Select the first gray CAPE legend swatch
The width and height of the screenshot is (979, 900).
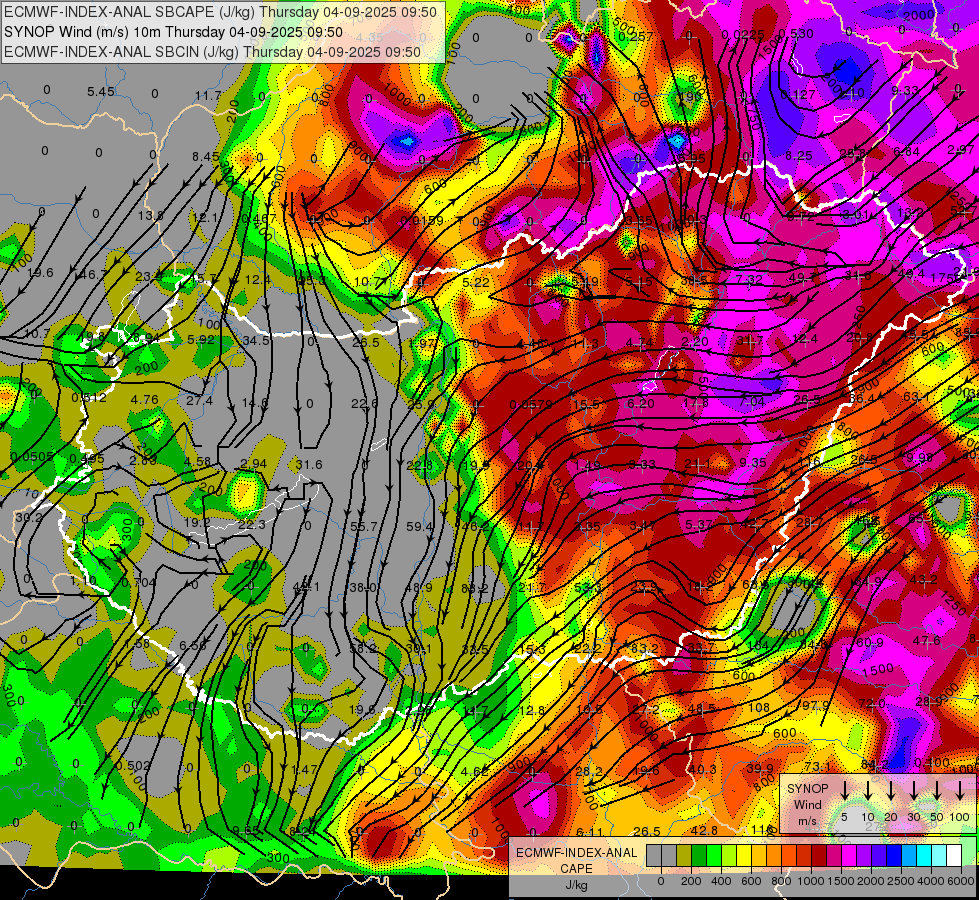coord(654,856)
